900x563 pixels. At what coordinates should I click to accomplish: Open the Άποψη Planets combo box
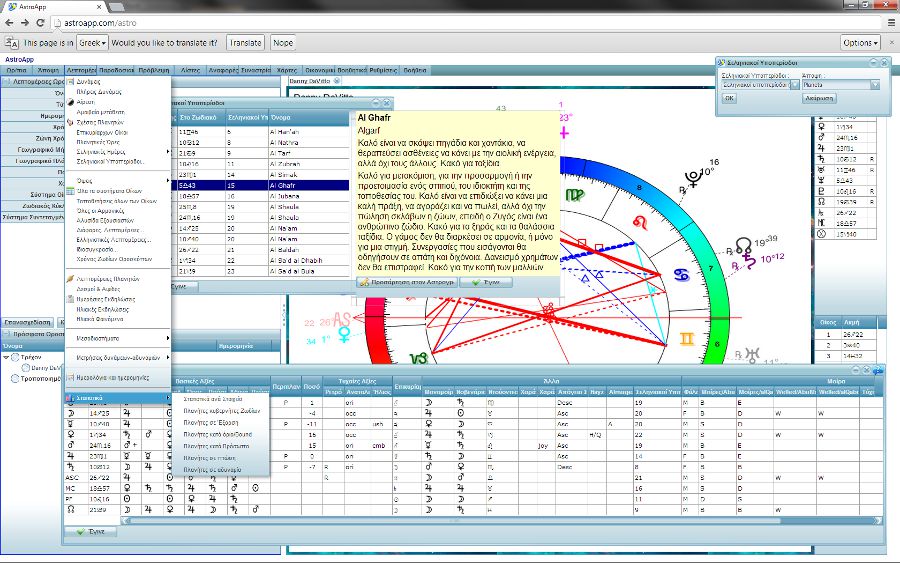(x=876, y=85)
